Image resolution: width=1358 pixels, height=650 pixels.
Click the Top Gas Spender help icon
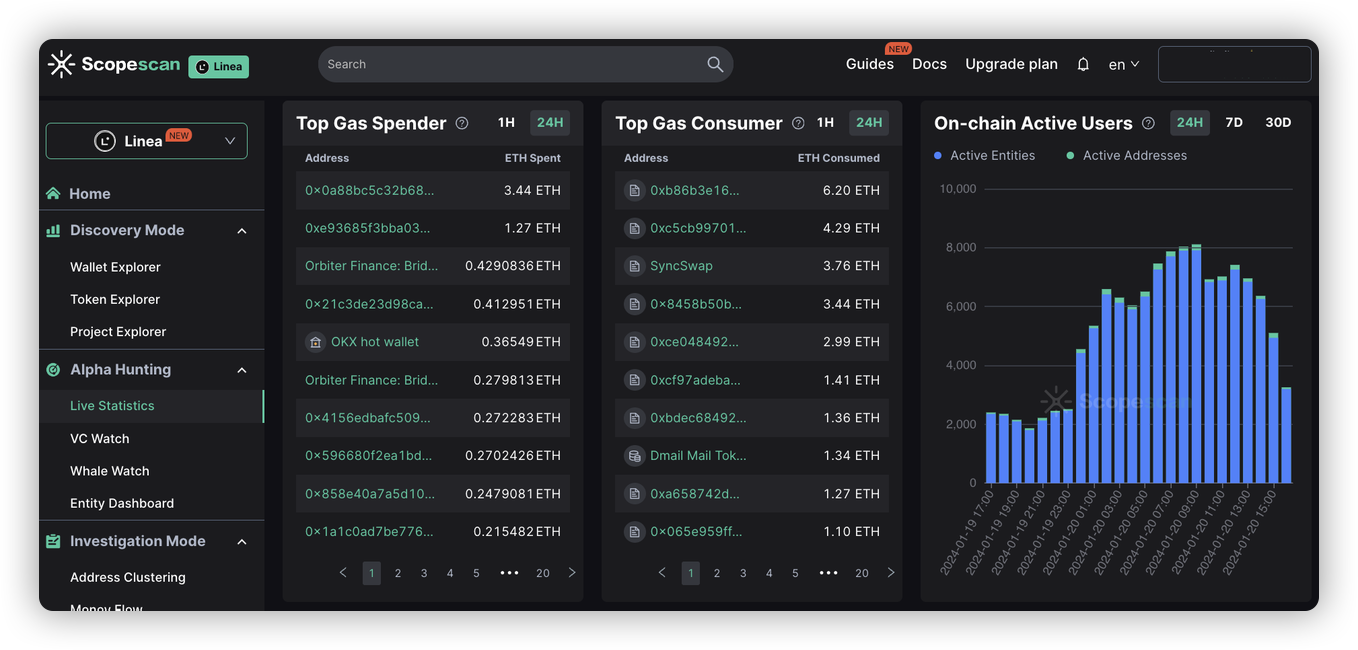point(462,123)
